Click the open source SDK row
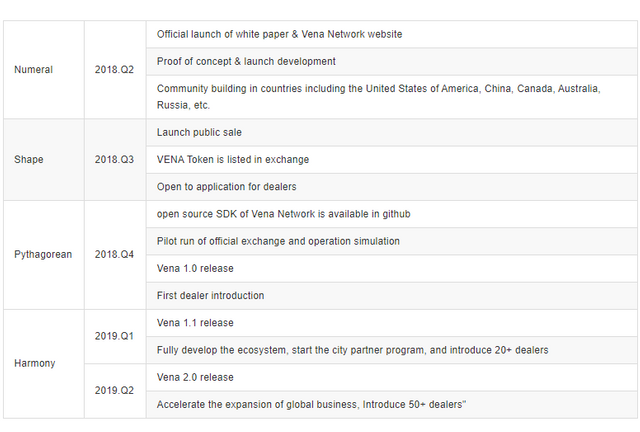Viewport: 640px width, 432px height. [283, 214]
